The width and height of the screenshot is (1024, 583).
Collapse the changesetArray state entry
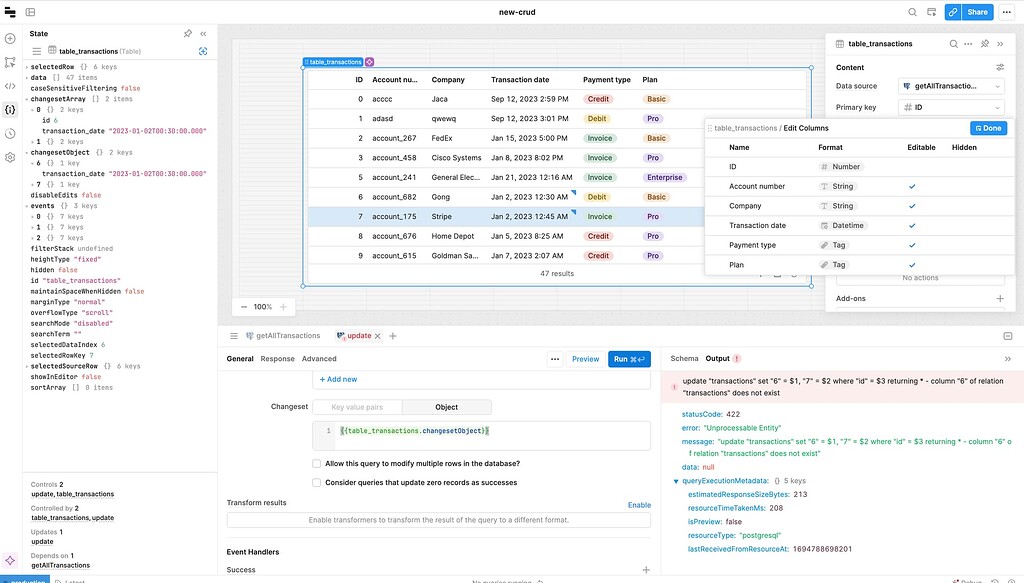[27, 99]
